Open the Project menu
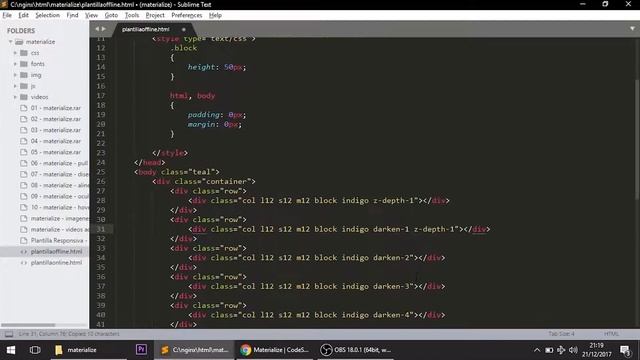 pos(155,15)
